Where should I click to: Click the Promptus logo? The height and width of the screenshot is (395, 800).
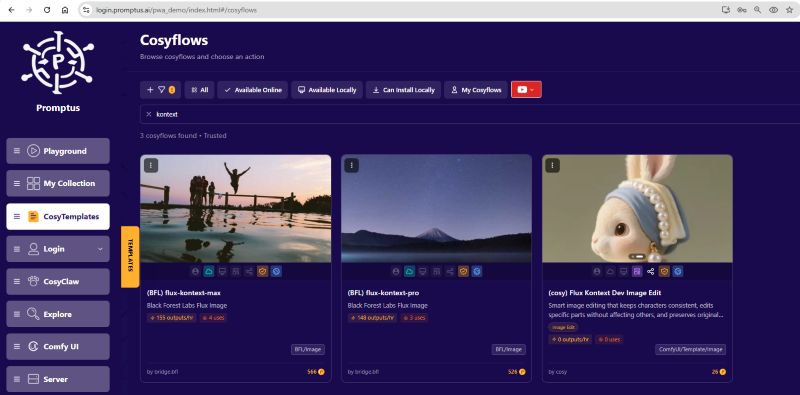tap(58, 62)
